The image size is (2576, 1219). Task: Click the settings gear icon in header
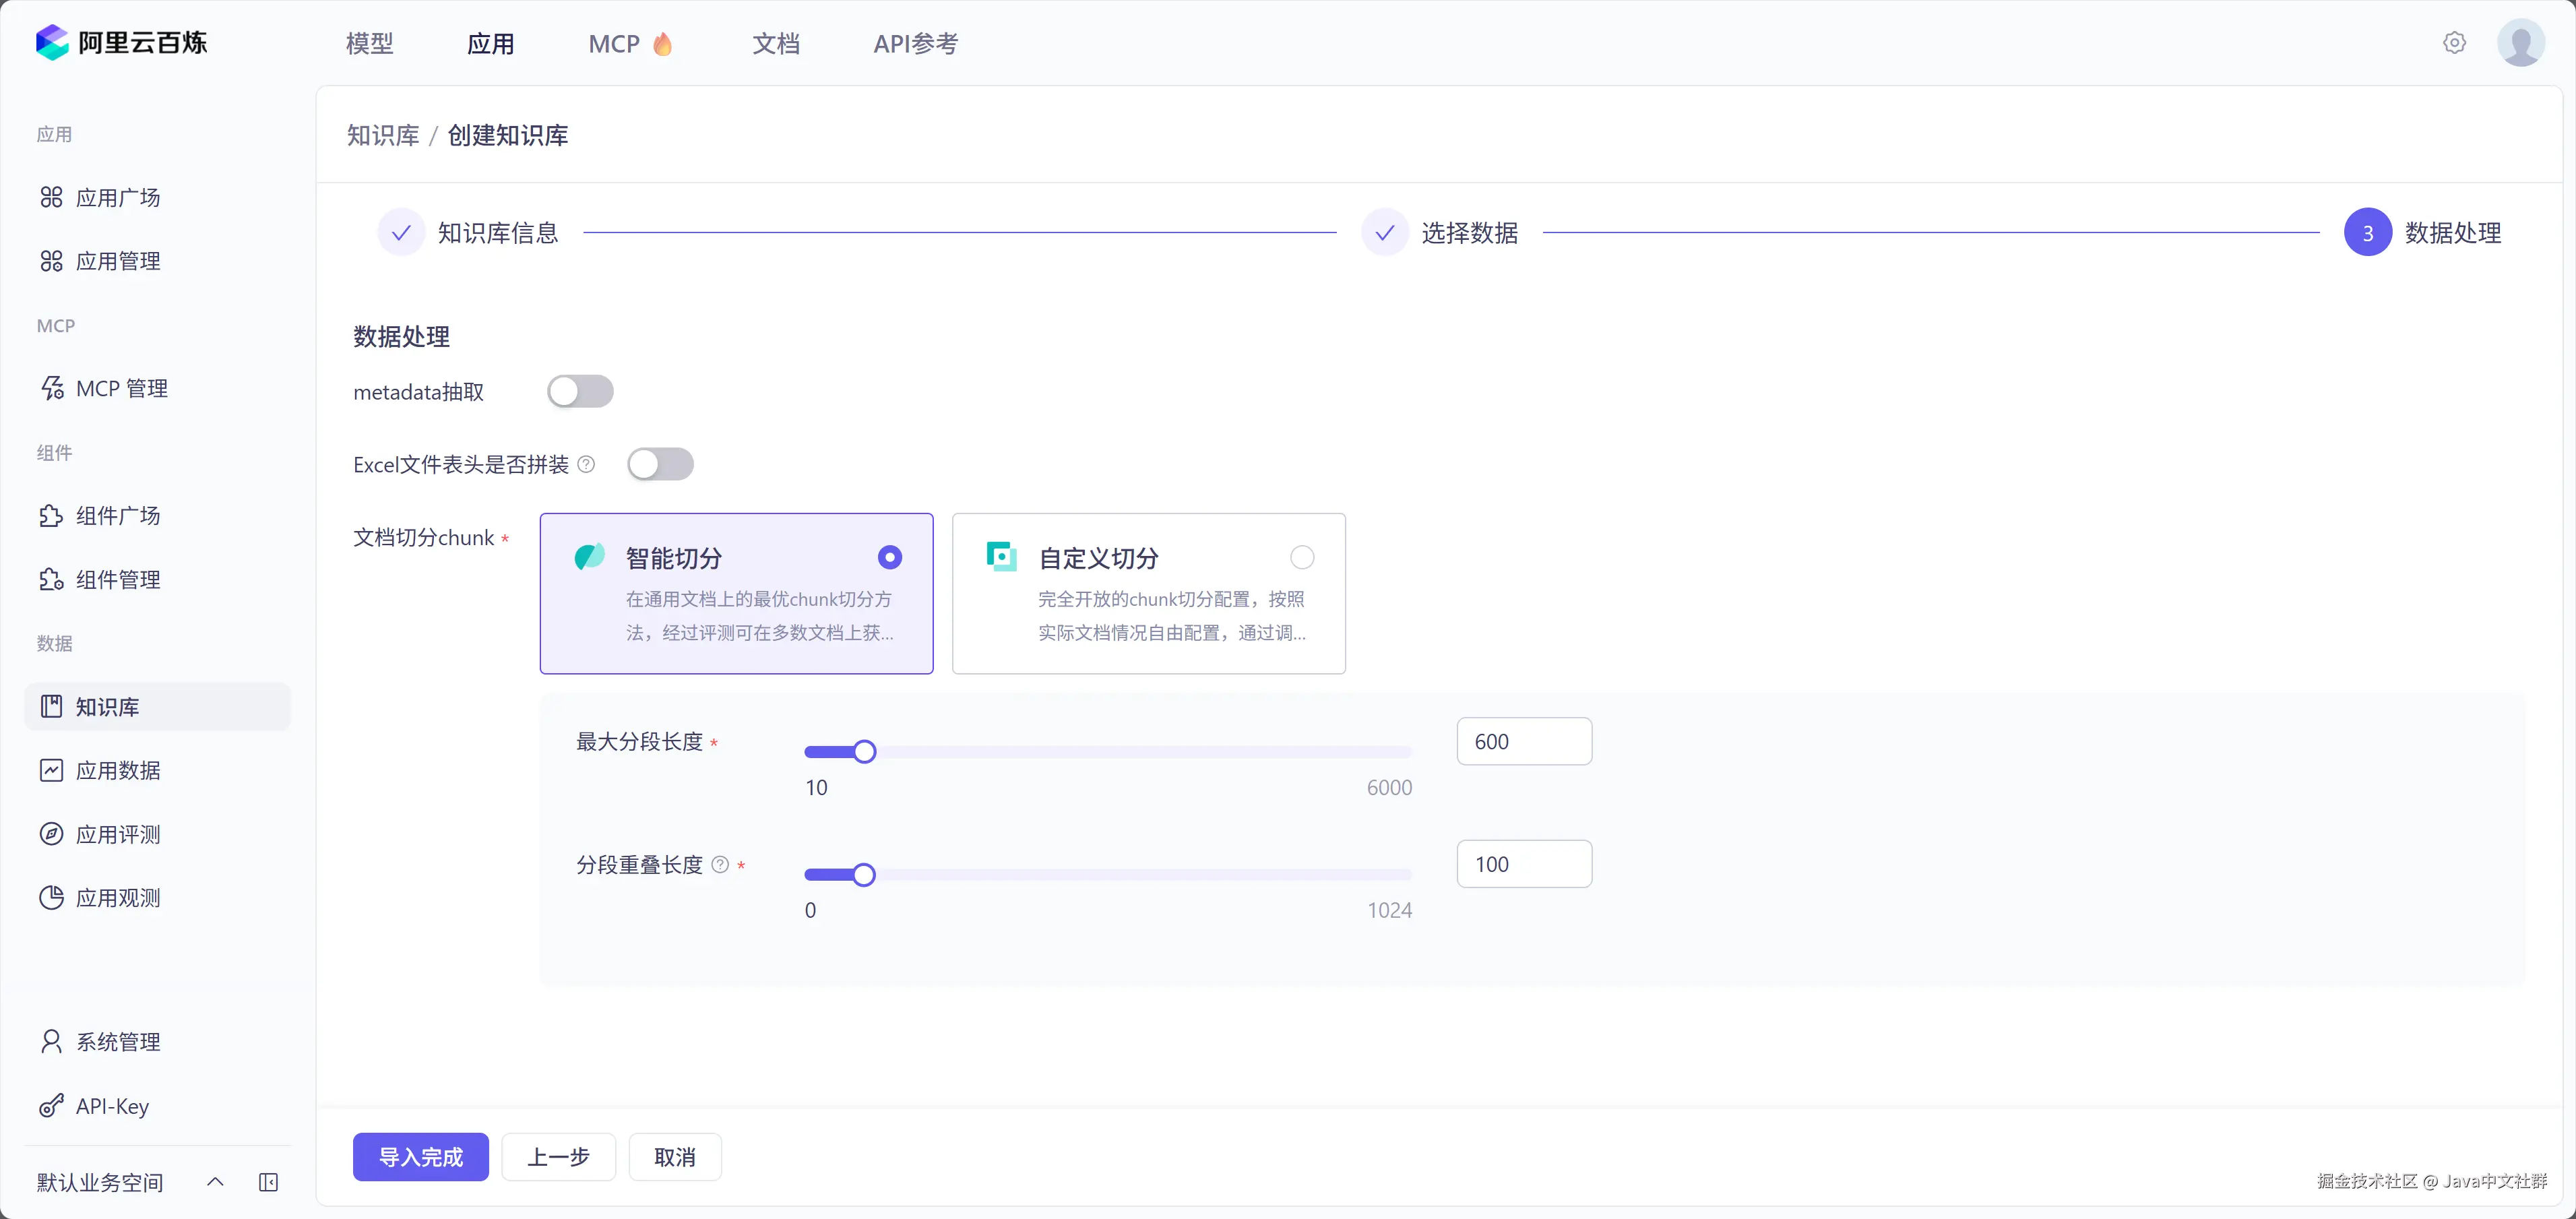[x=2454, y=43]
